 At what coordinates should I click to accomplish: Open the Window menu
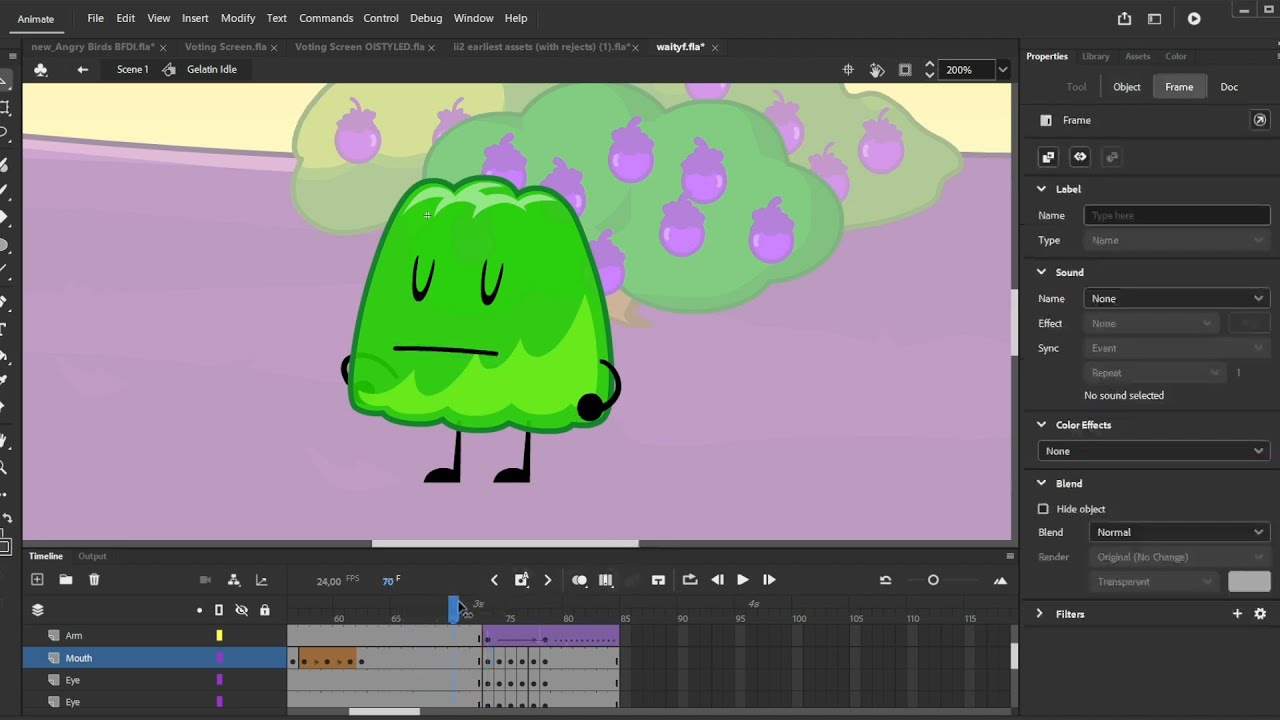click(473, 18)
